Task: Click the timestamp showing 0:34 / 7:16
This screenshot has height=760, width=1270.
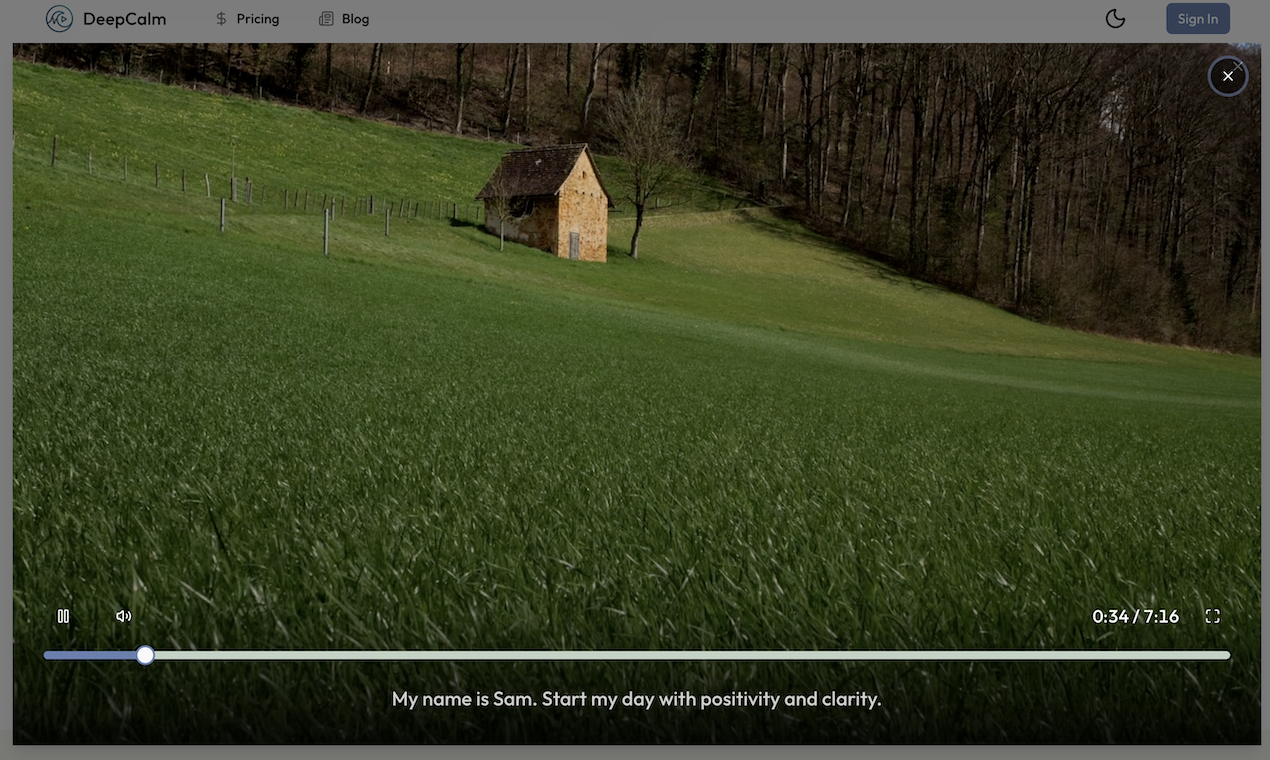Action: [1135, 616]
